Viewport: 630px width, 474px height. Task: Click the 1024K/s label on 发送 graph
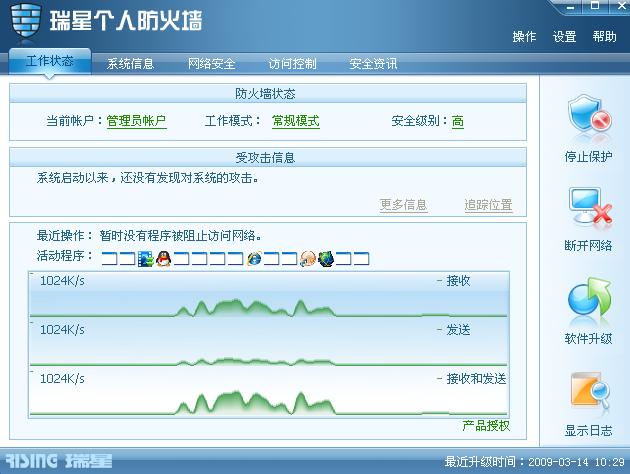[x=62, y=329]
